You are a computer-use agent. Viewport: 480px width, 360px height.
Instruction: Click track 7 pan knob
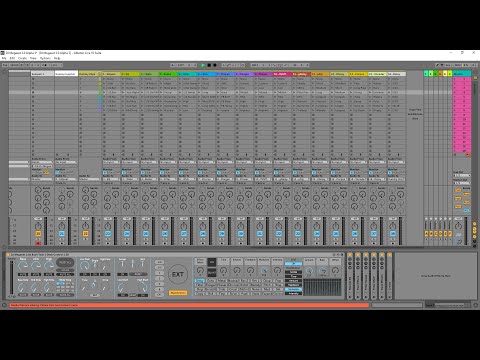(x=222, y=226)
